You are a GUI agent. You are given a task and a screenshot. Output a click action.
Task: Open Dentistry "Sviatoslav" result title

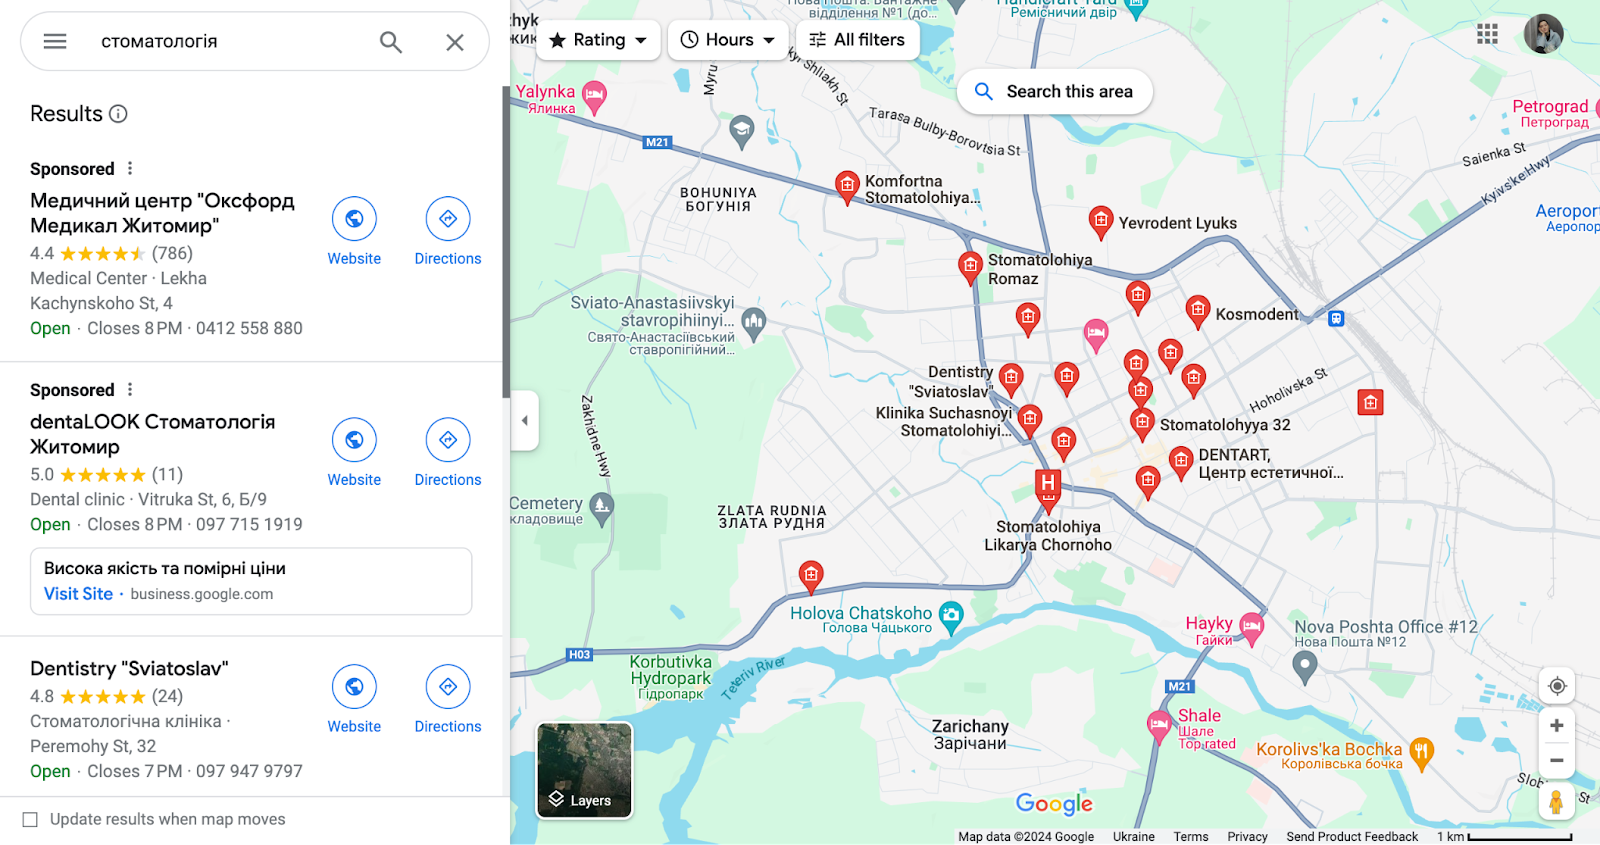[x=129, y=669]
